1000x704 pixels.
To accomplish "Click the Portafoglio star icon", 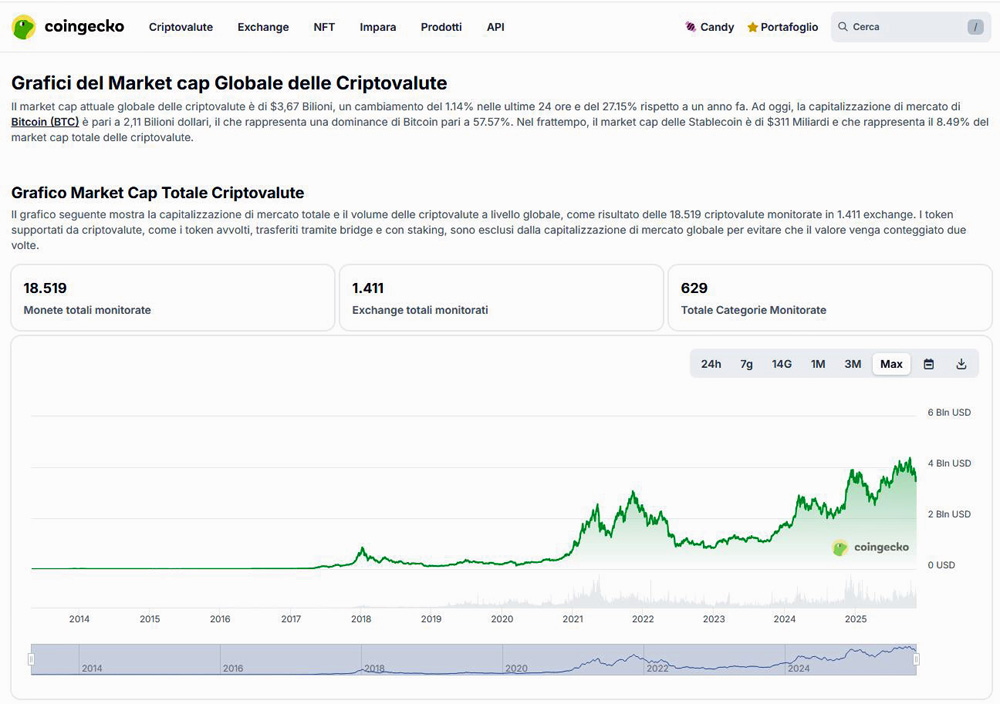I will point(753,27).
